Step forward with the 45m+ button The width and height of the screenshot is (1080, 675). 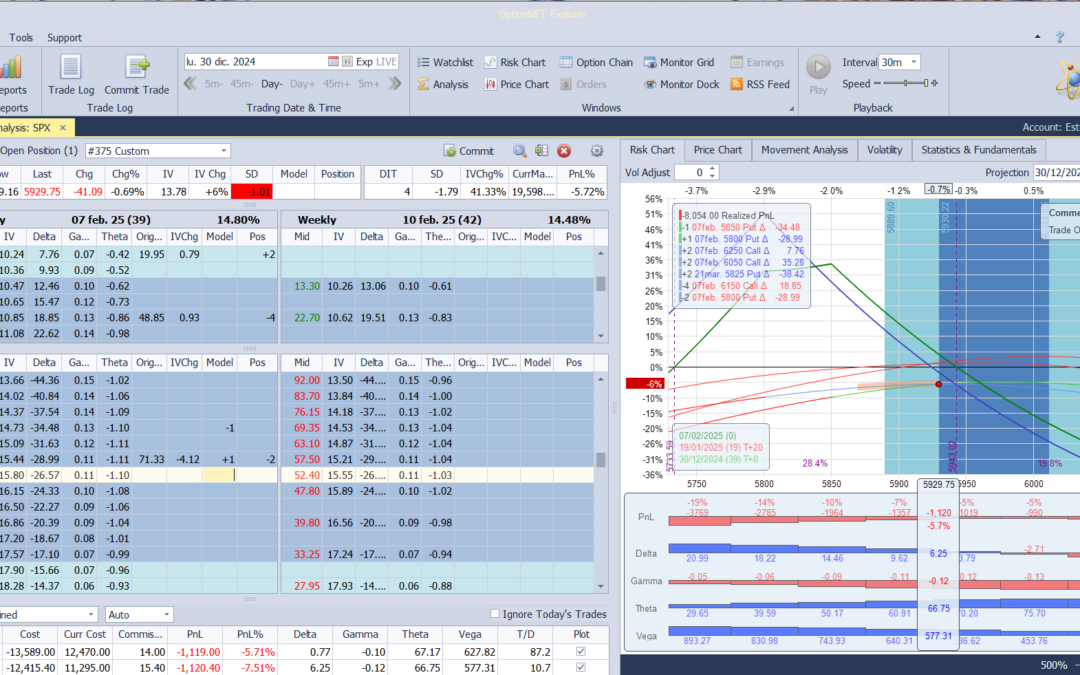click(x=337, y=83)
